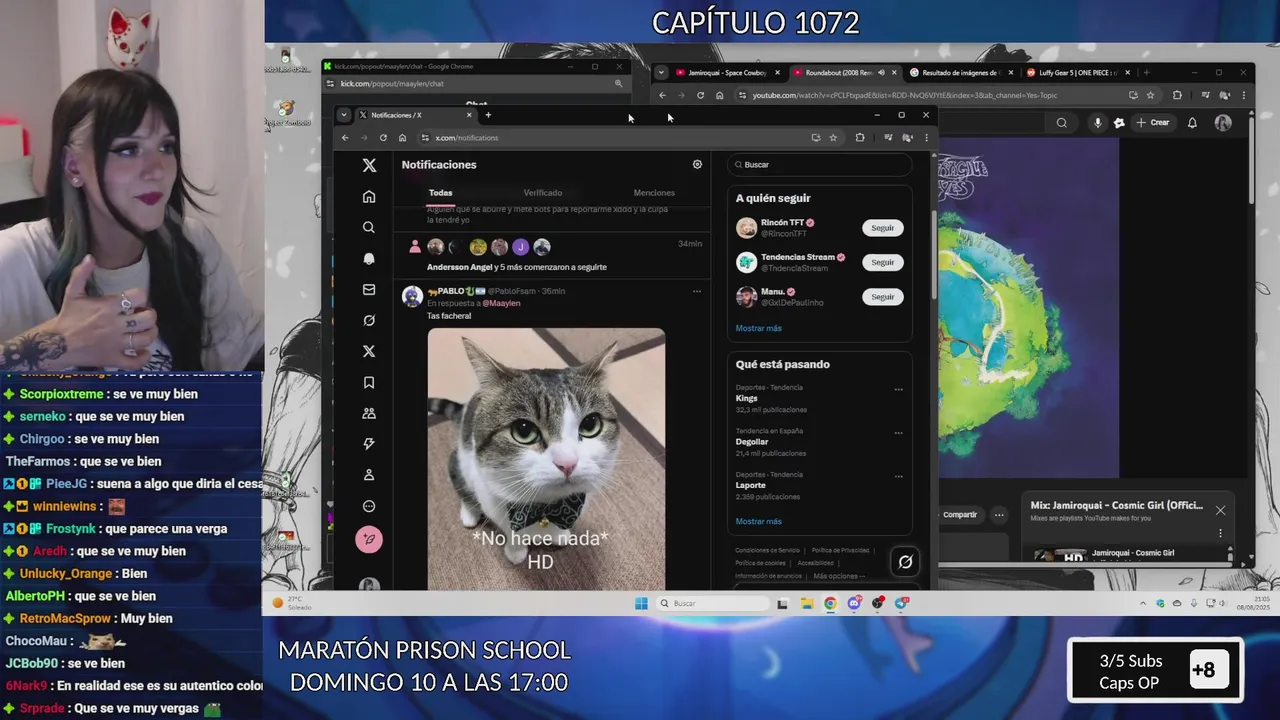The height and width of the screenshot is (720, 1280).
Task: Open Profile person icon in X sidebar
Action: (x=369, y=475)
